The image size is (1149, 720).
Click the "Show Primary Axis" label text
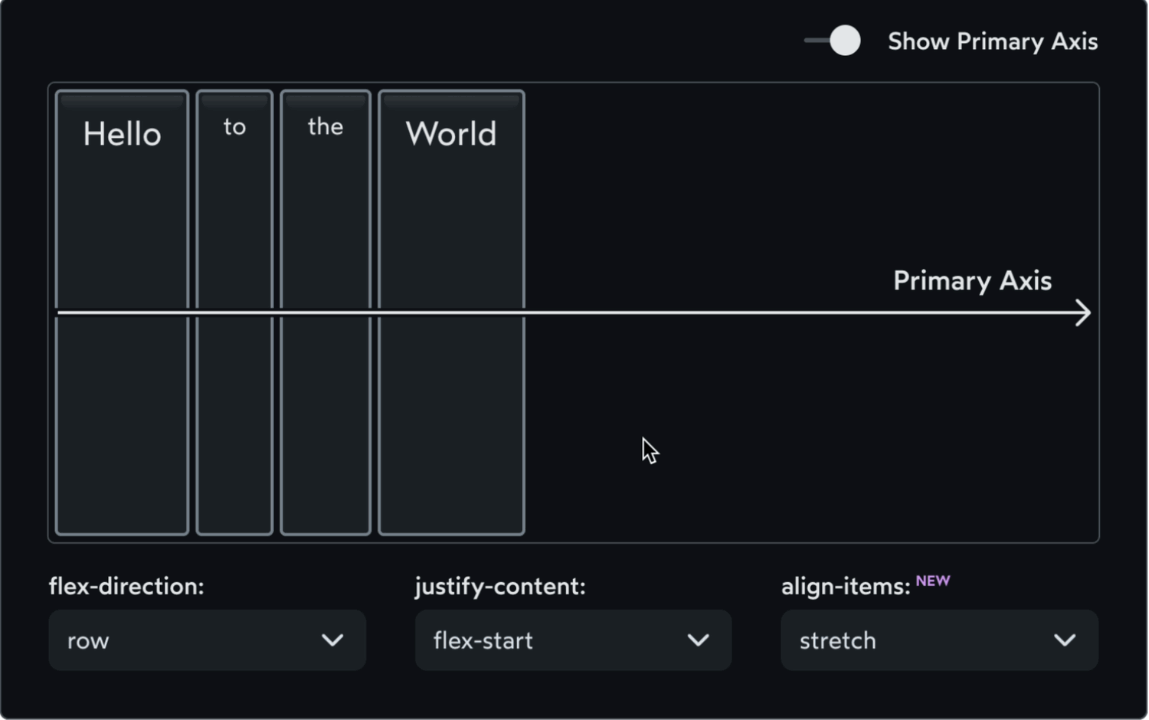pyautogui.click(x=992, y=42)
